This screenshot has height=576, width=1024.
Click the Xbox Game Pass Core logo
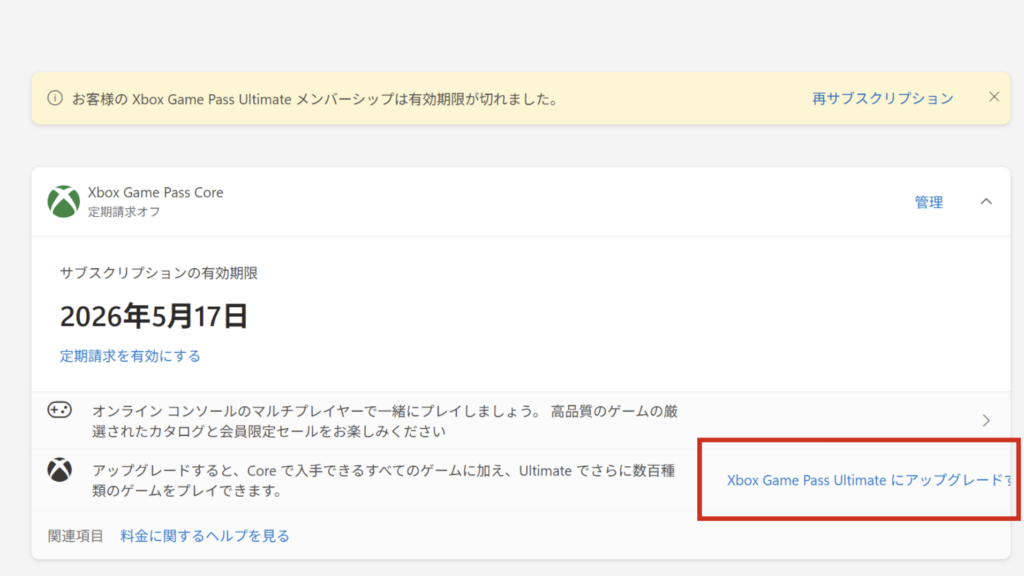coord(63,201)
